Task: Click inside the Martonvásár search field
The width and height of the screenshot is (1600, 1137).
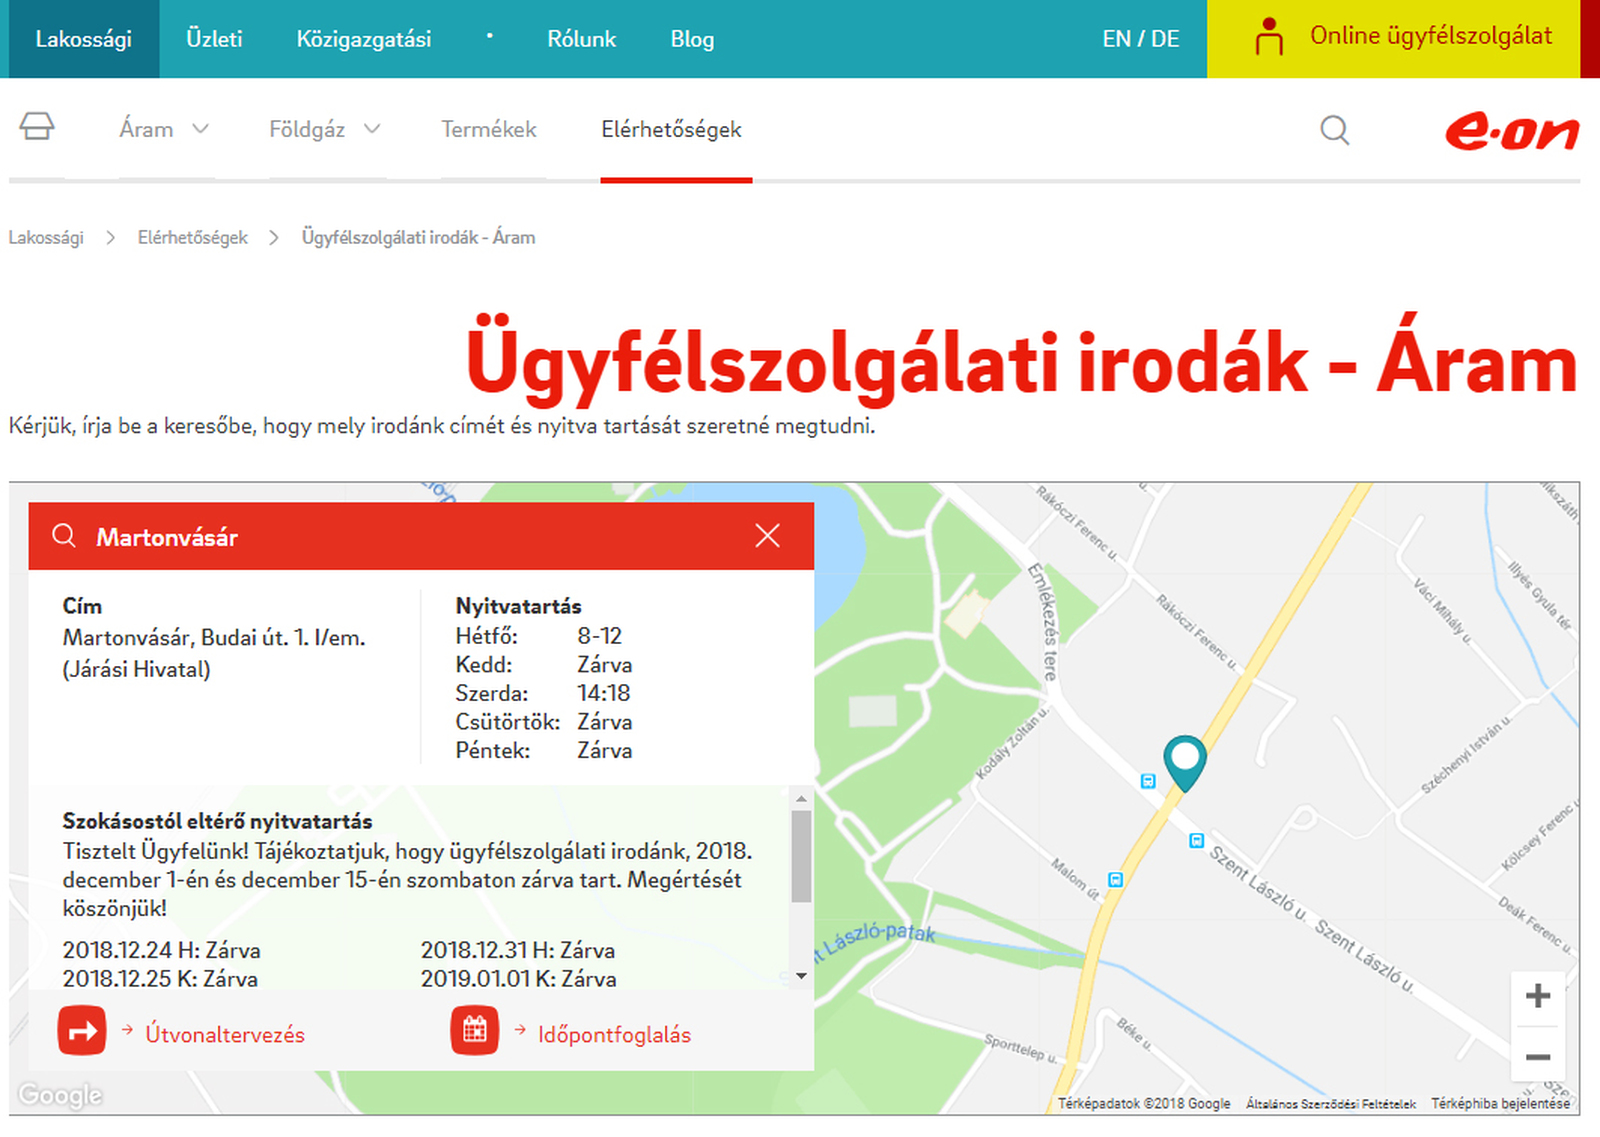Action: coord(400,537)
